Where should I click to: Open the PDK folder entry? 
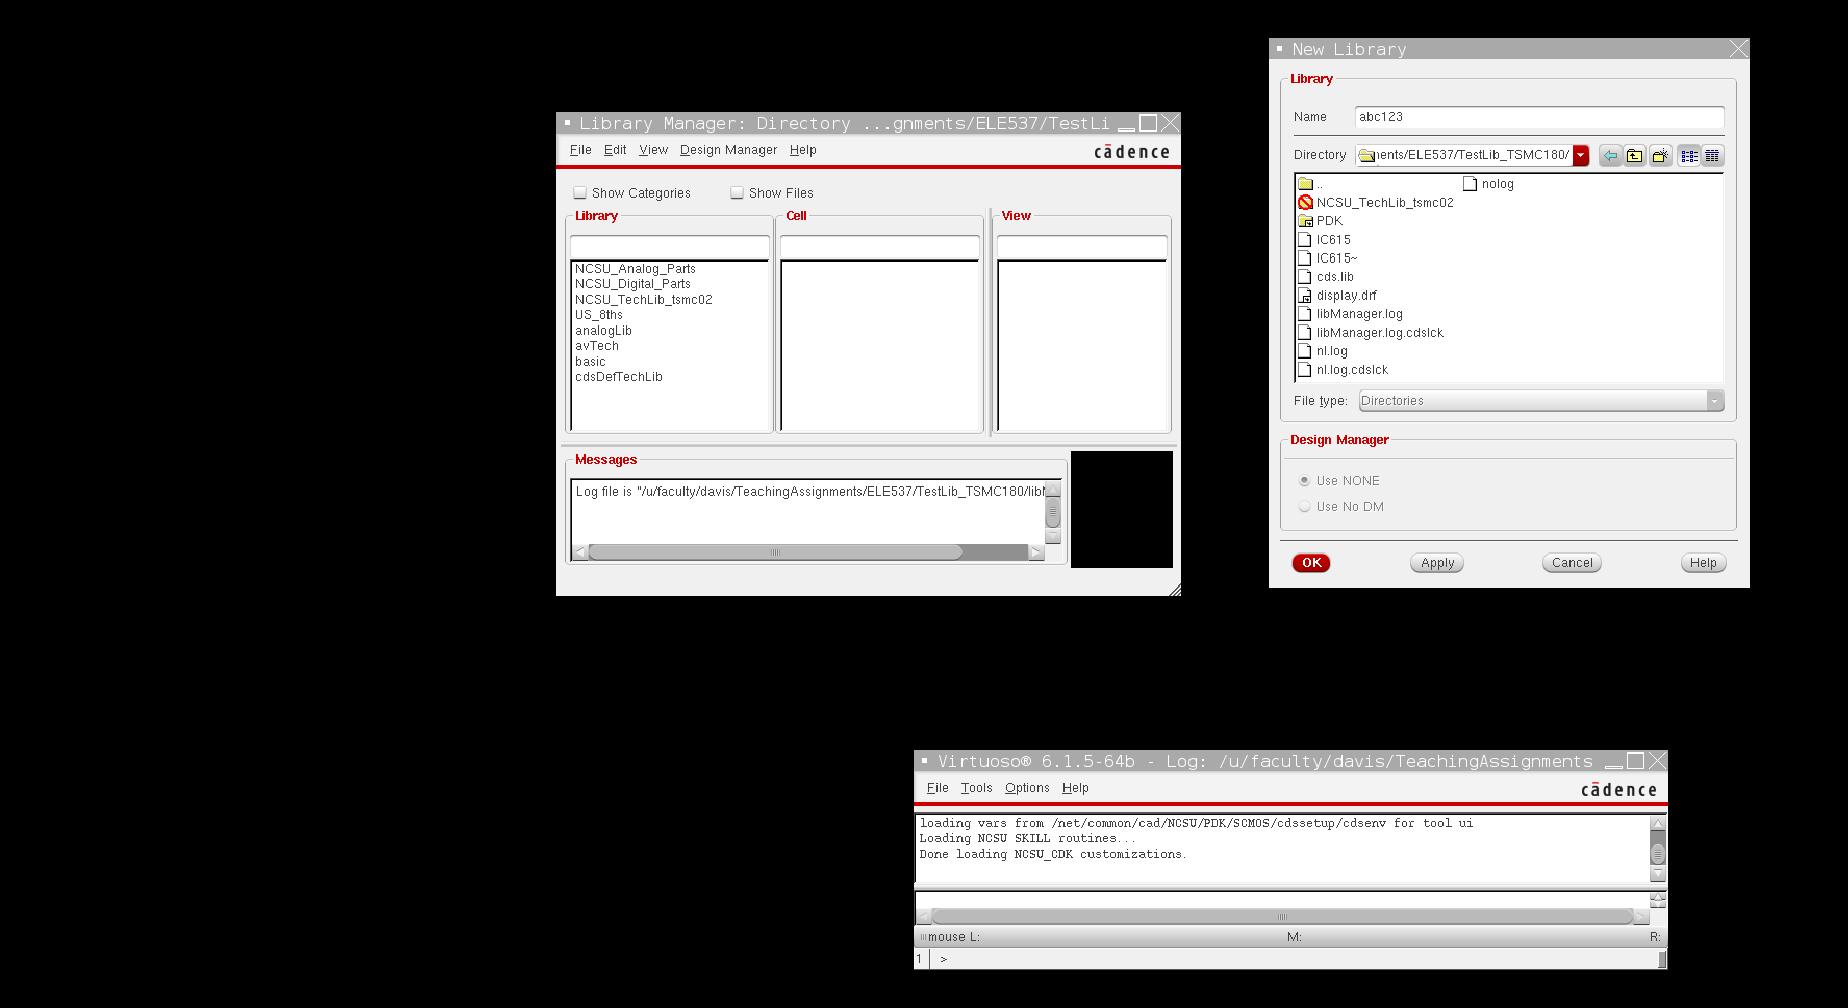coord(1320,221)
